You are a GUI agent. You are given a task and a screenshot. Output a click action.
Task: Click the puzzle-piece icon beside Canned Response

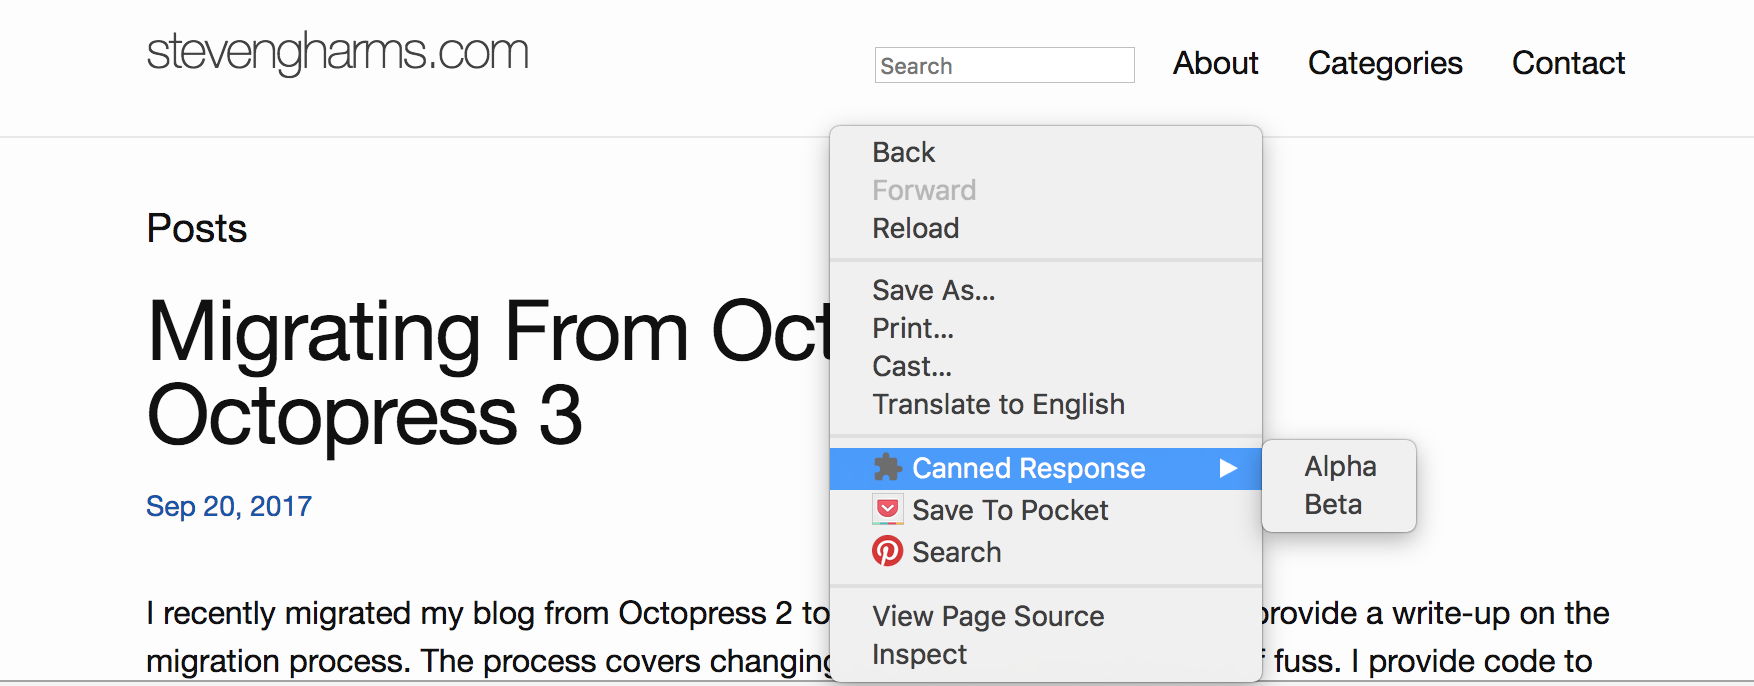[887, 468]
